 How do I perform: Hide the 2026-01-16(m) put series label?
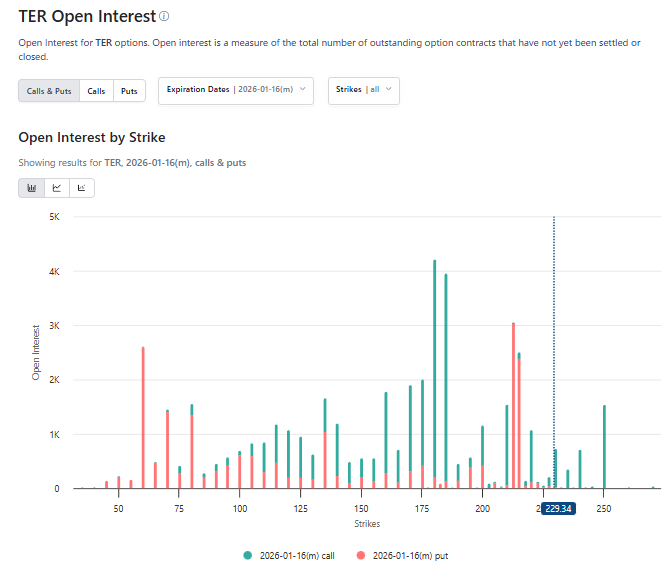pyautogui.click(x=411, y=554)
